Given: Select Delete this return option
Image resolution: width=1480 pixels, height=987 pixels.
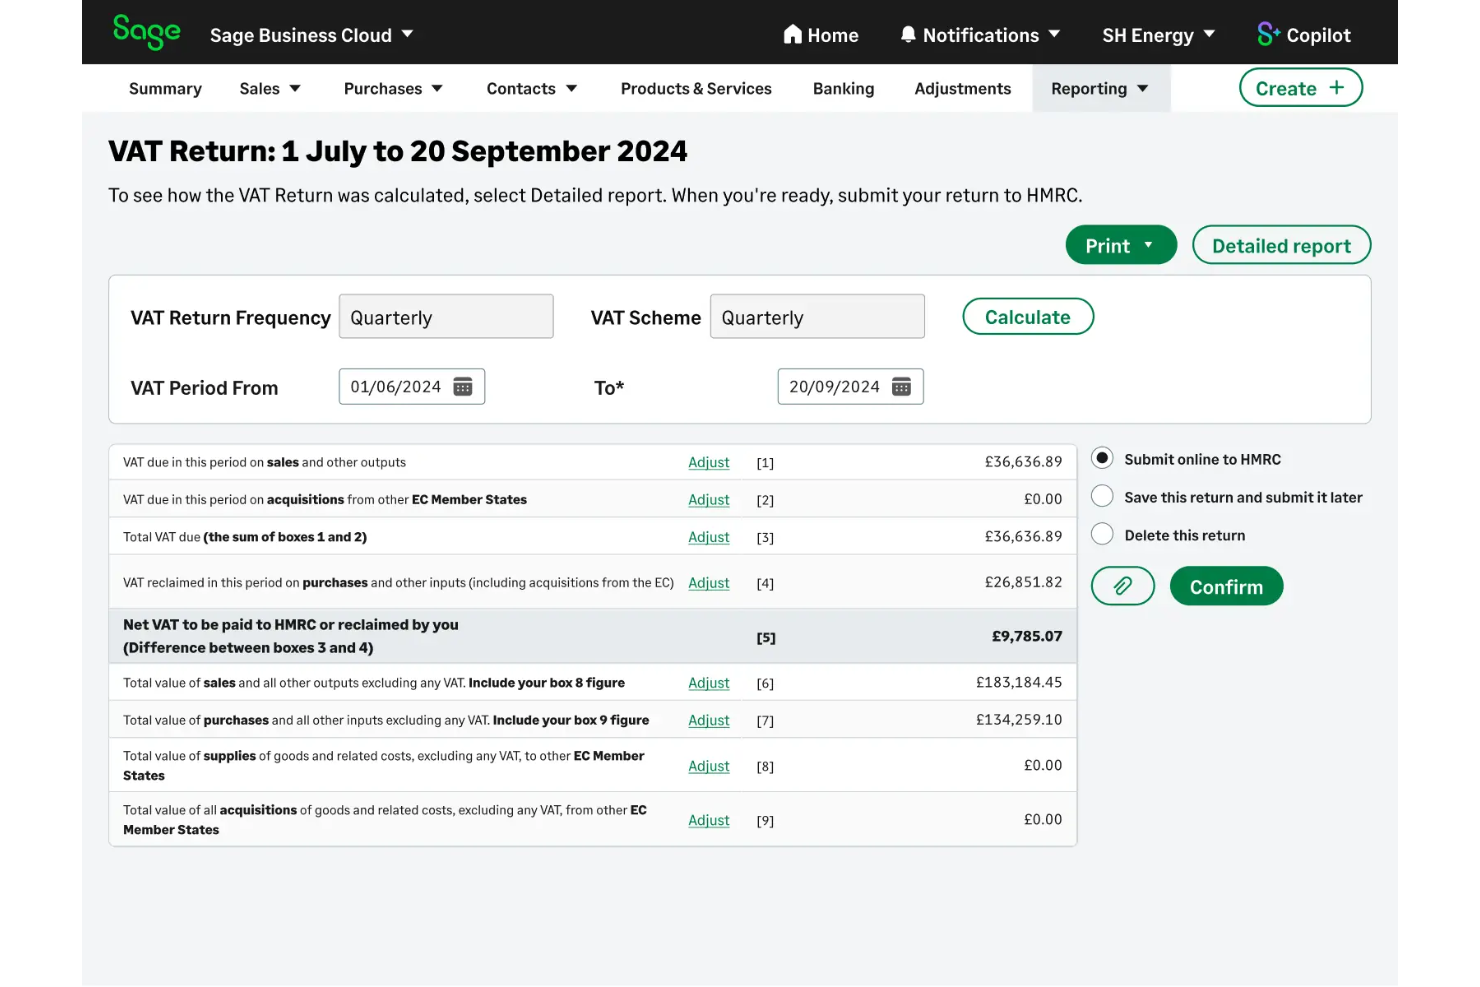Looking at the screenshot, I should 1102,534.
